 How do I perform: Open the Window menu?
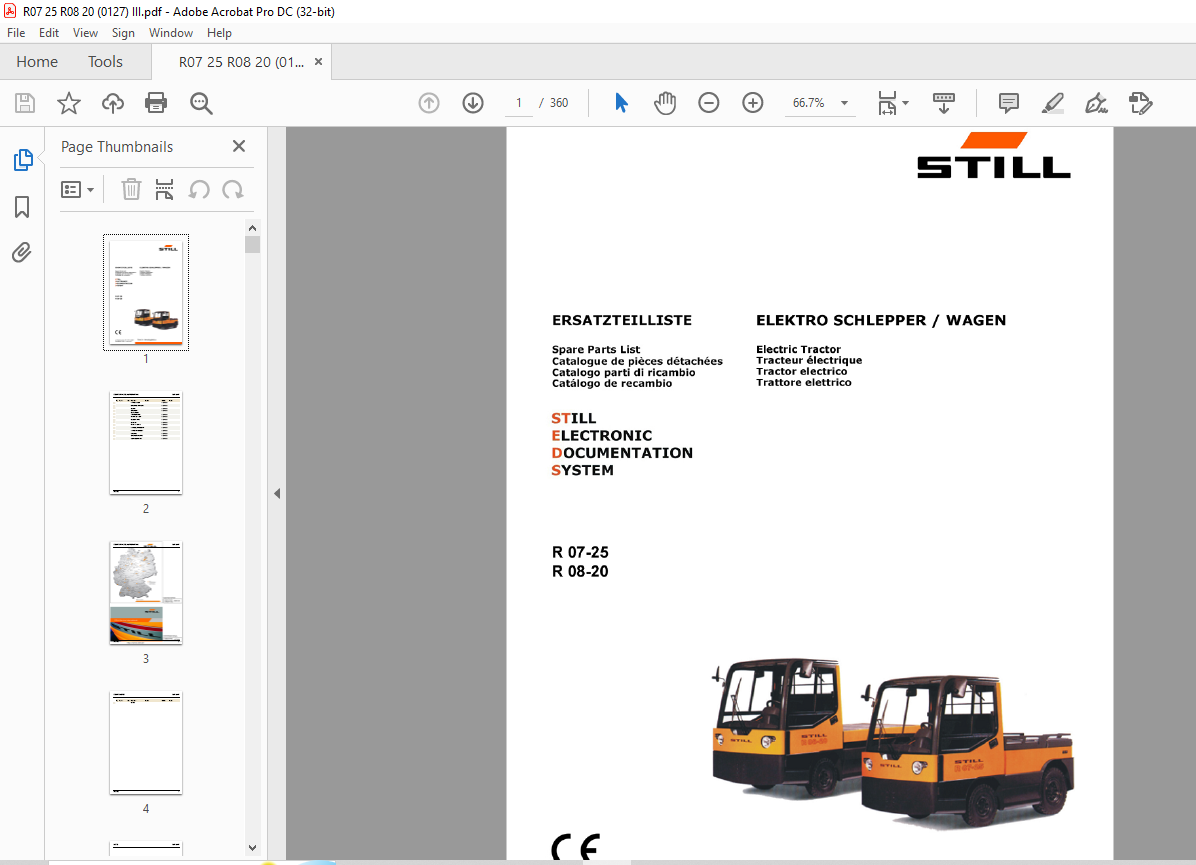171,33
